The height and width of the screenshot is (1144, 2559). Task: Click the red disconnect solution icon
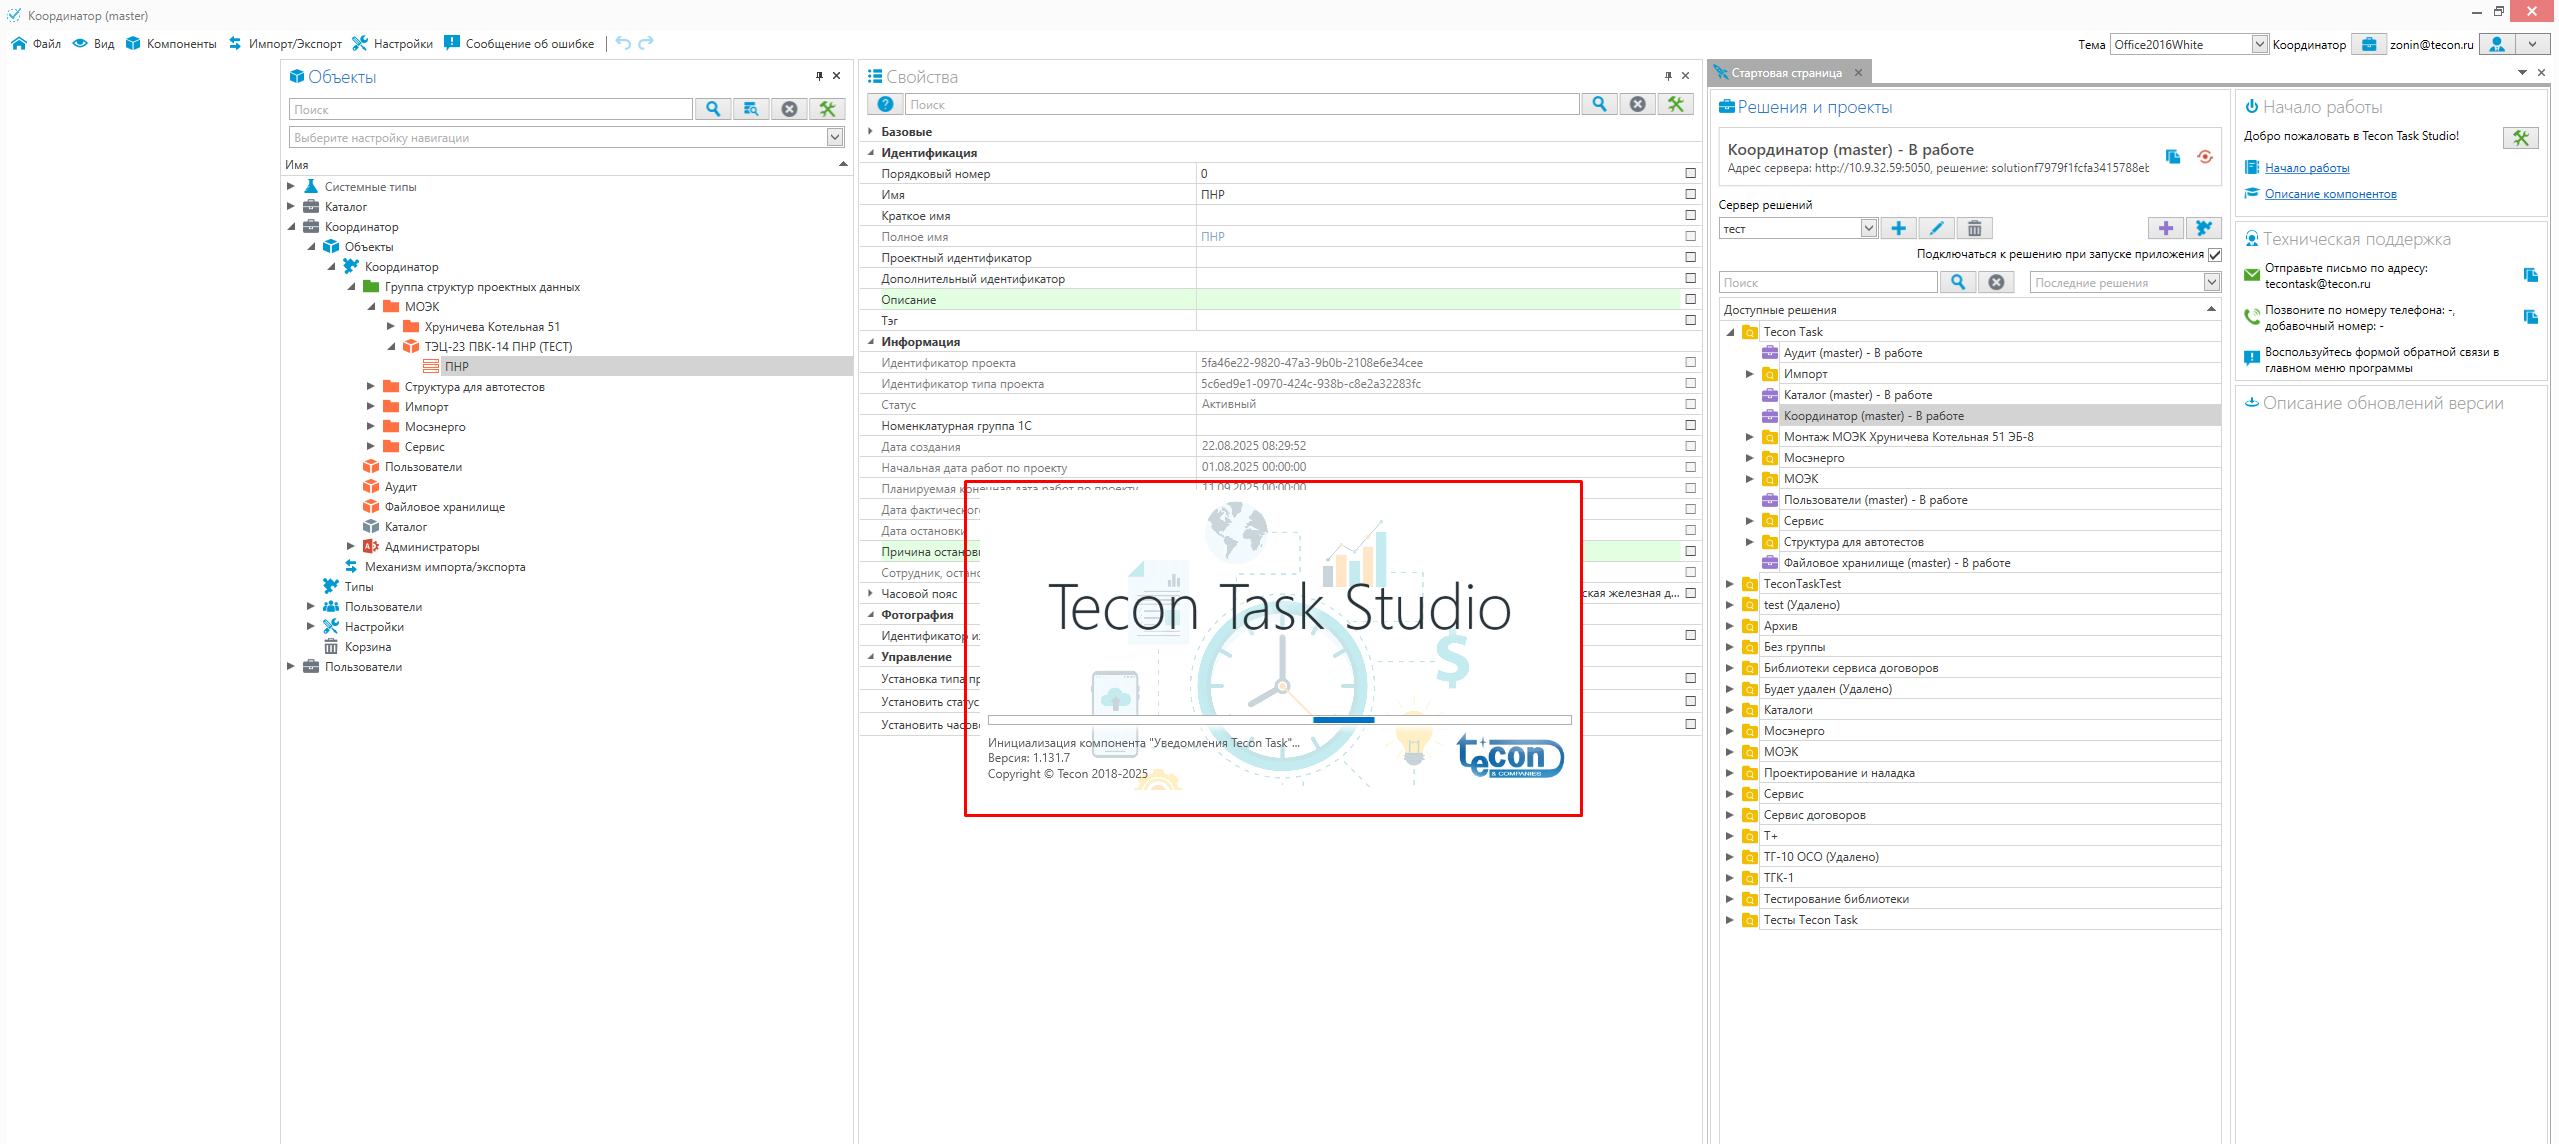point(2204,157)
